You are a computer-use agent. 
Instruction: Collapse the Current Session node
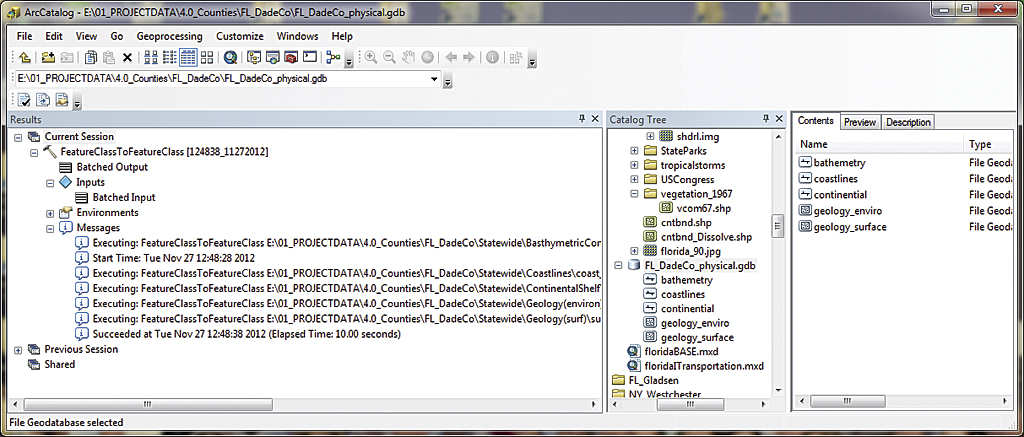18,137
